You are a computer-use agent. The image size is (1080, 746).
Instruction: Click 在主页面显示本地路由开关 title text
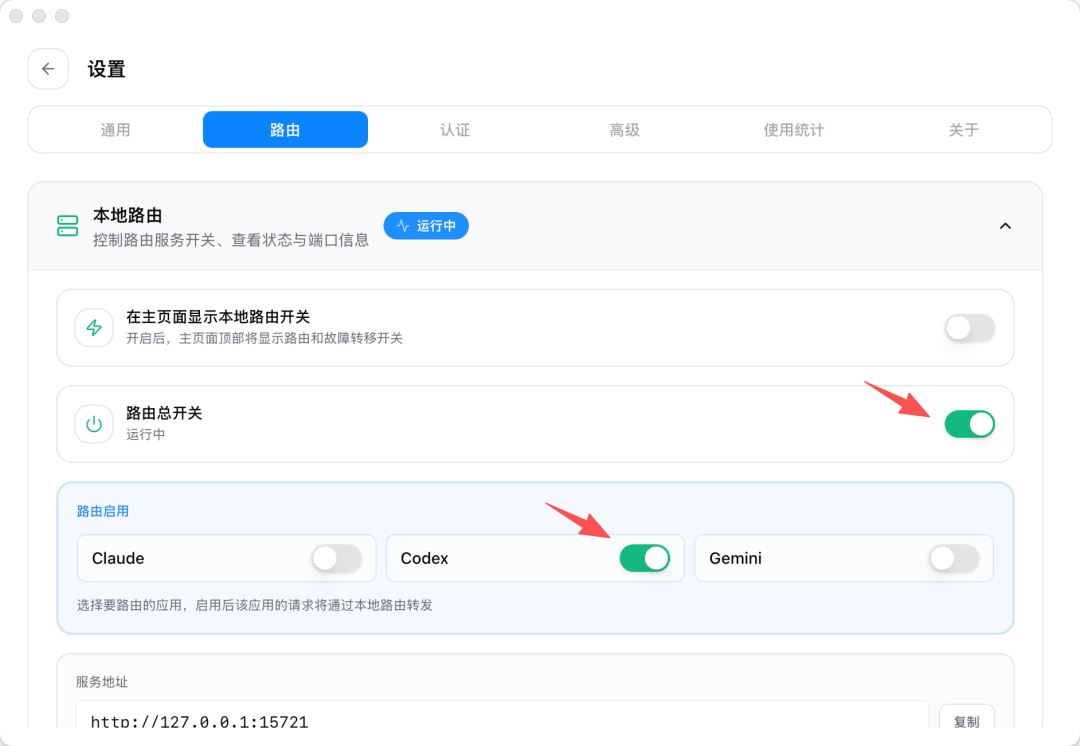pyautogui.click(x=218, y=317)
